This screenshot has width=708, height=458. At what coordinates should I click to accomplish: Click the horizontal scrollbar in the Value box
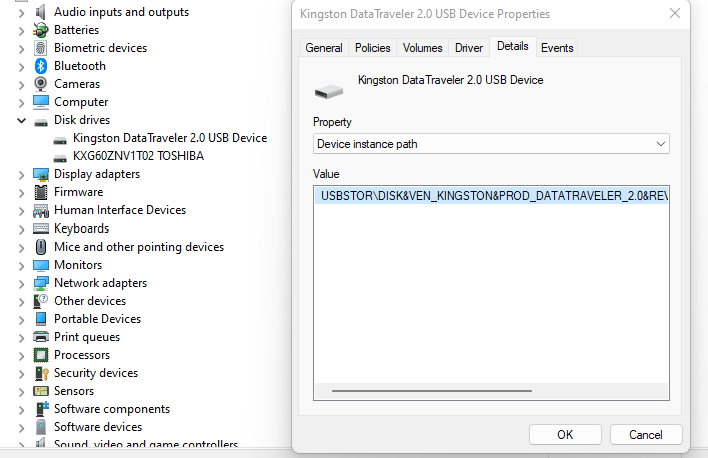[x=431, y=391]
